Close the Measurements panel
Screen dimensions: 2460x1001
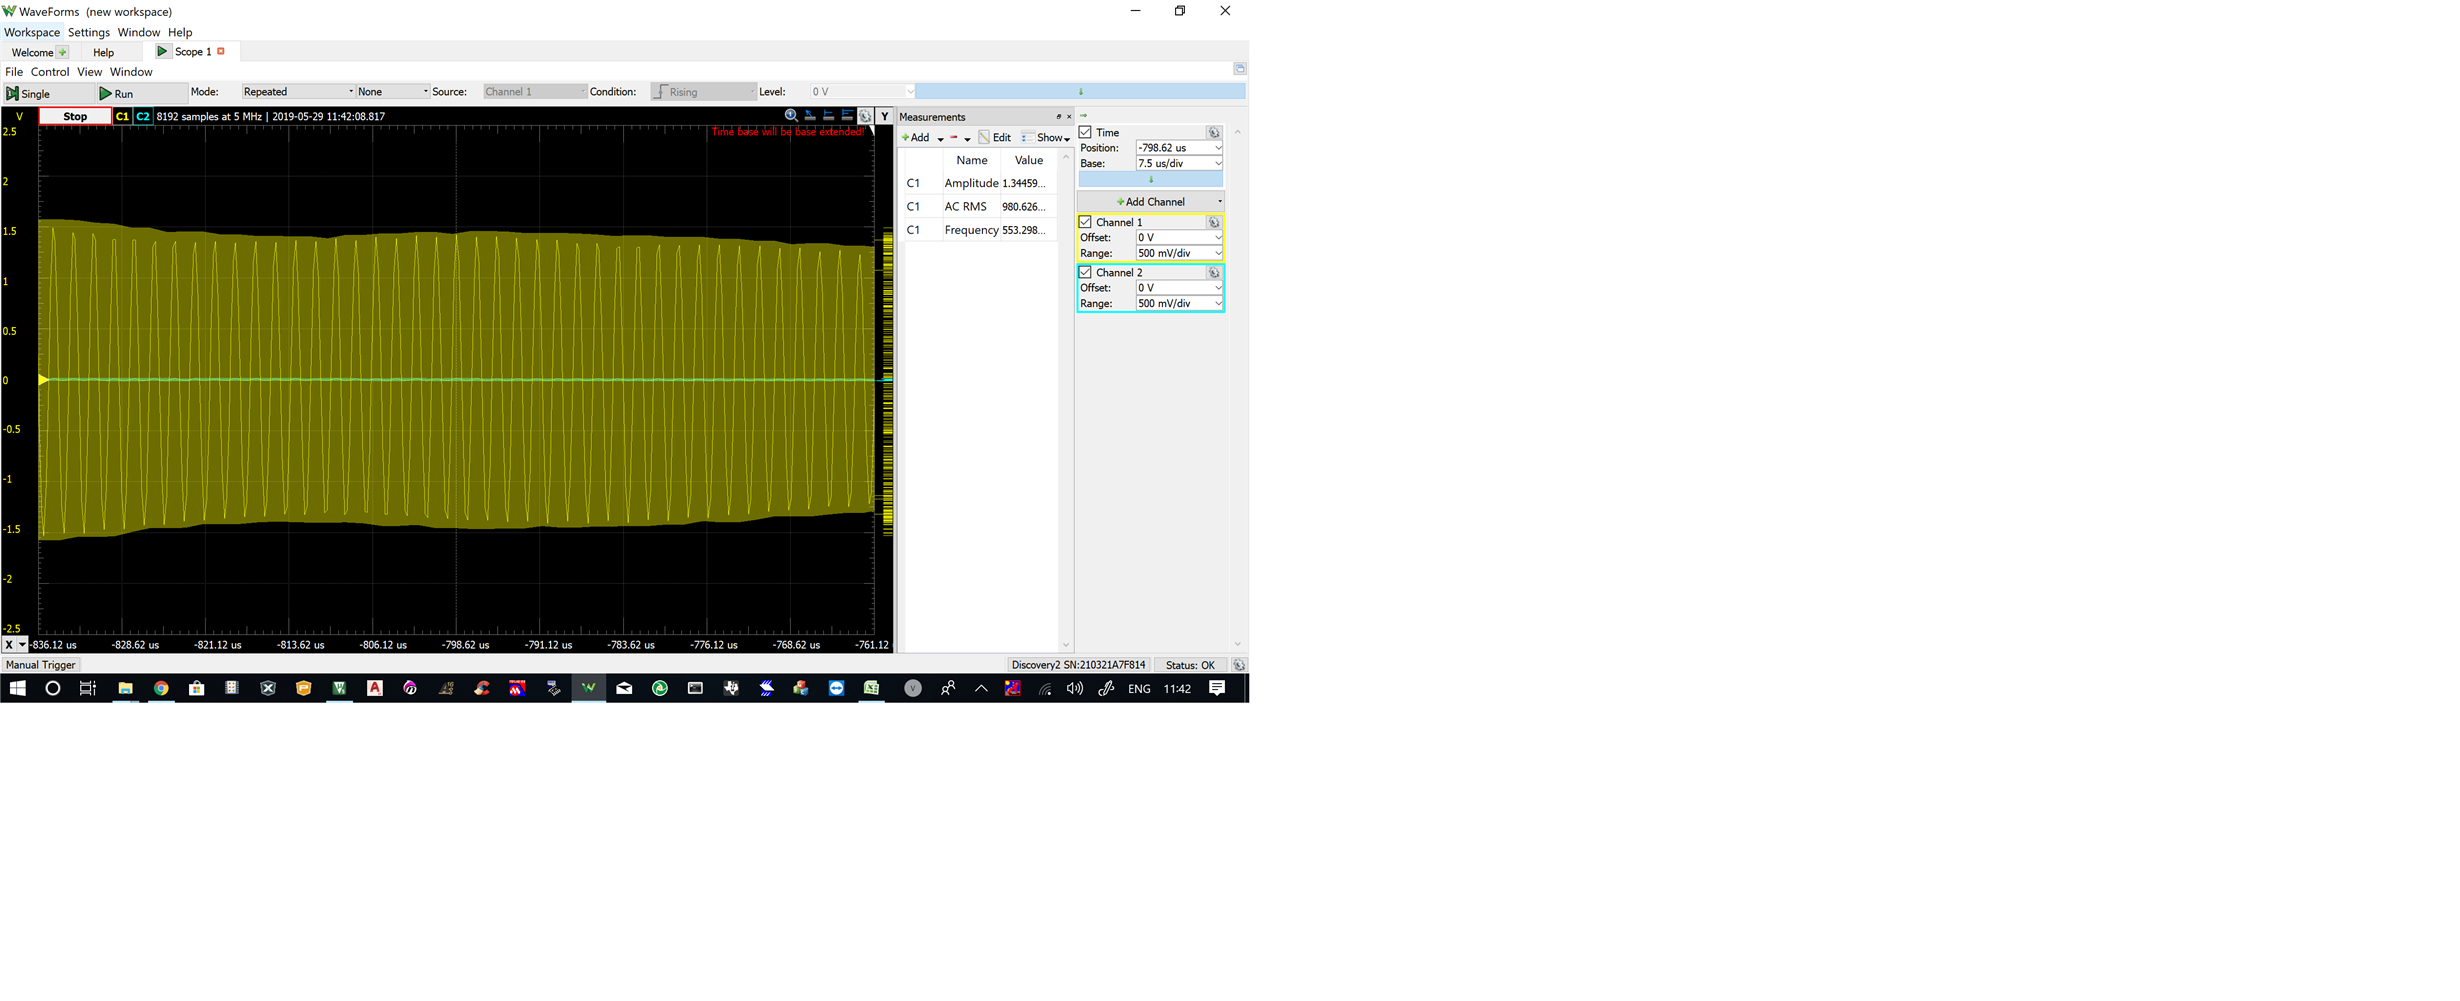[1069, 117]
